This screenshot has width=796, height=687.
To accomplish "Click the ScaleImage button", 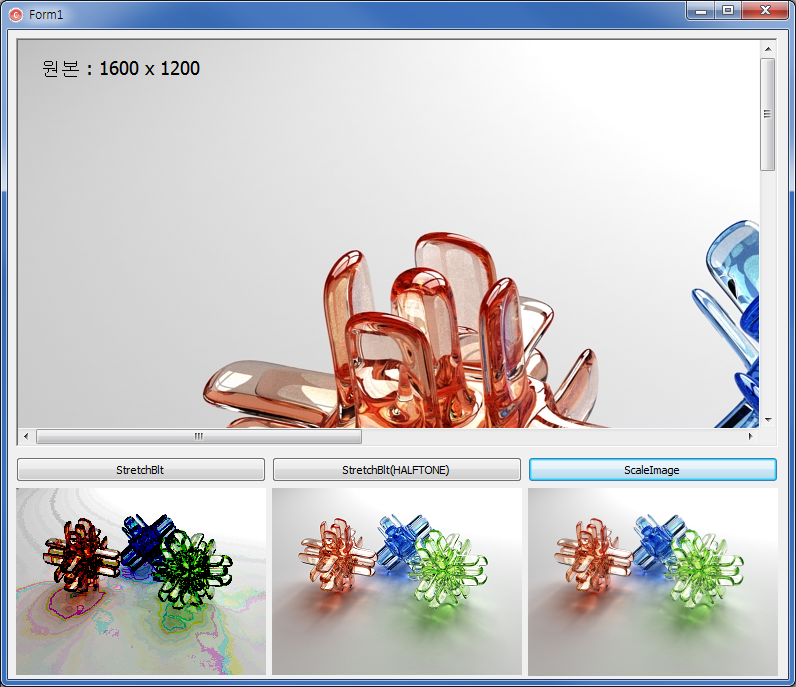I will click(x=652, y=470).
